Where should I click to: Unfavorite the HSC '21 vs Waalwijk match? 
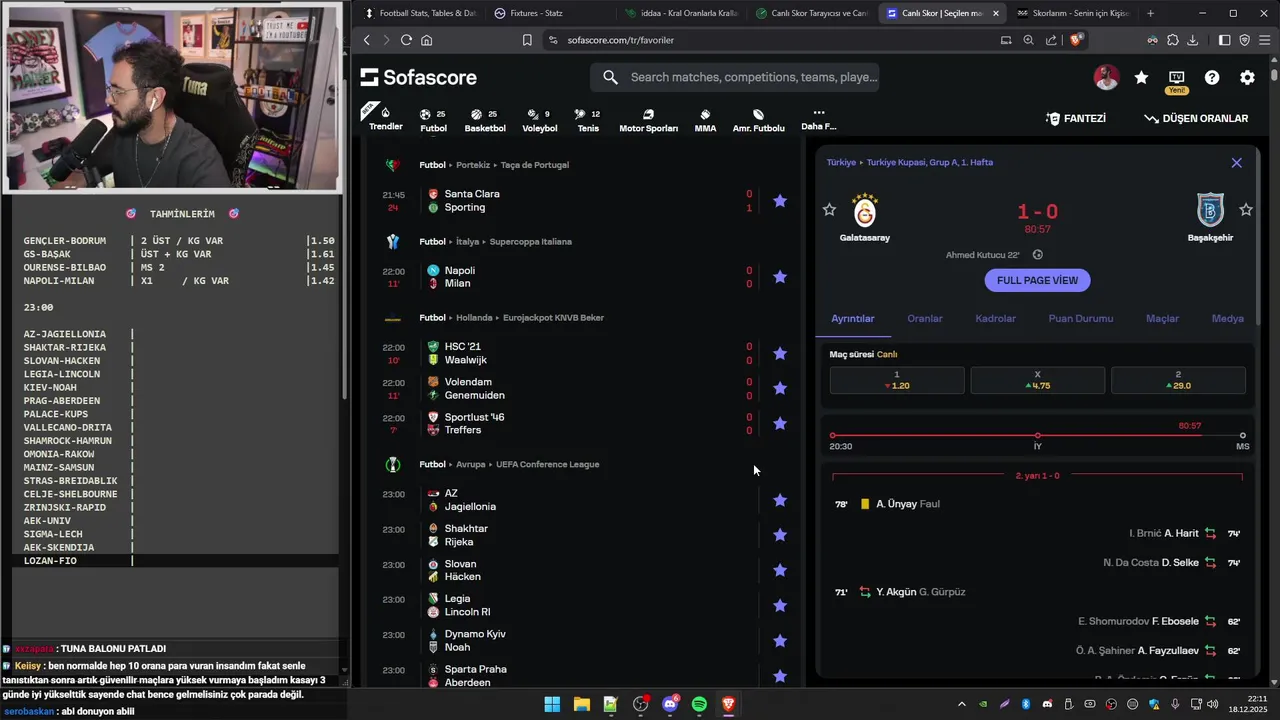[780, 353]
